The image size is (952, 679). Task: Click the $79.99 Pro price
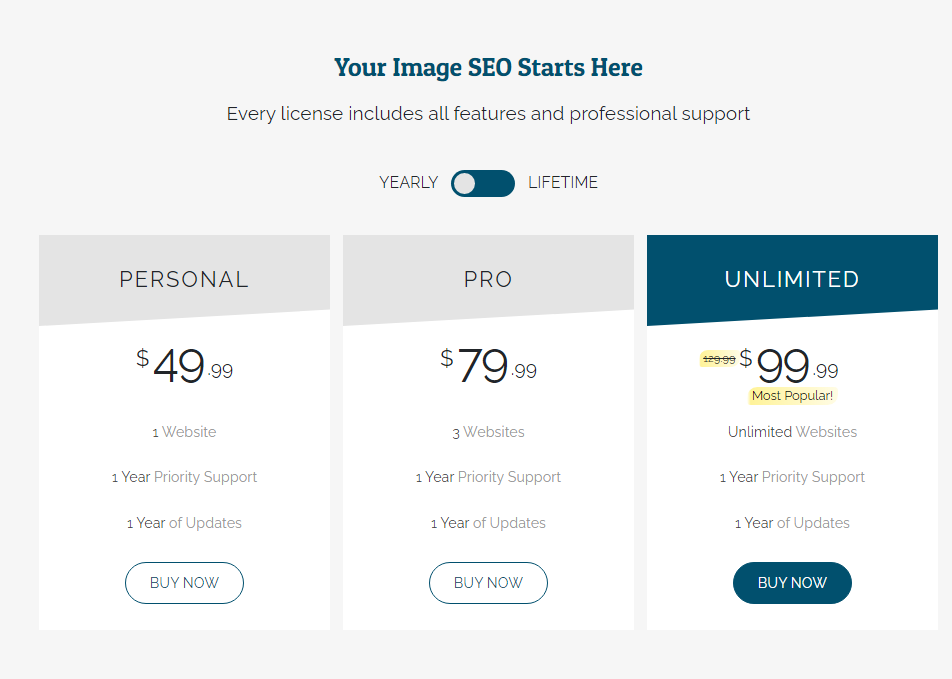coord(488,366)
